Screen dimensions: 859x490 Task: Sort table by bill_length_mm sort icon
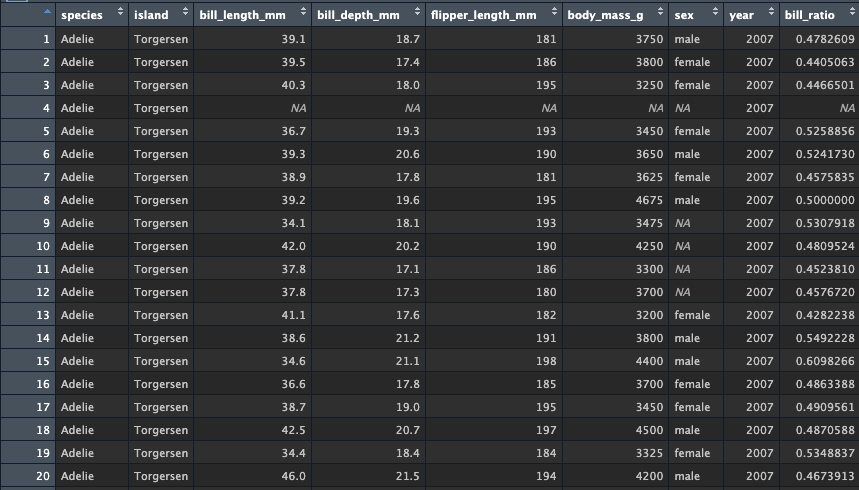pos(303,12)
